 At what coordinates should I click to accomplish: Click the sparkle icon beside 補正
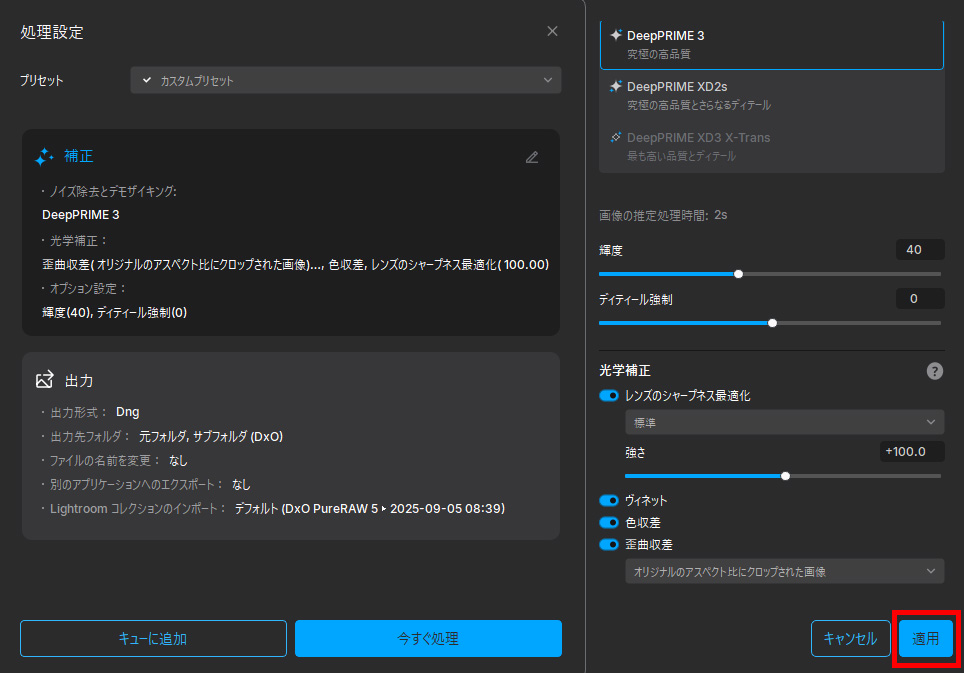pos(44,157)
